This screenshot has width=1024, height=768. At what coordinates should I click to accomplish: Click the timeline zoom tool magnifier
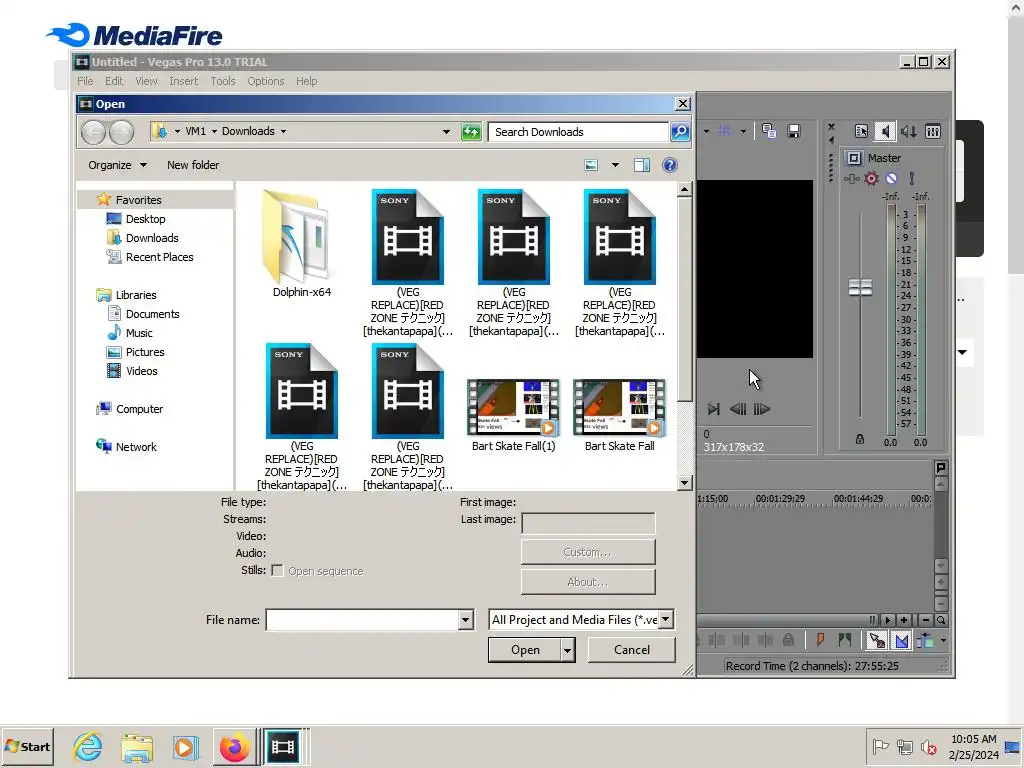(x=941, y=620)
